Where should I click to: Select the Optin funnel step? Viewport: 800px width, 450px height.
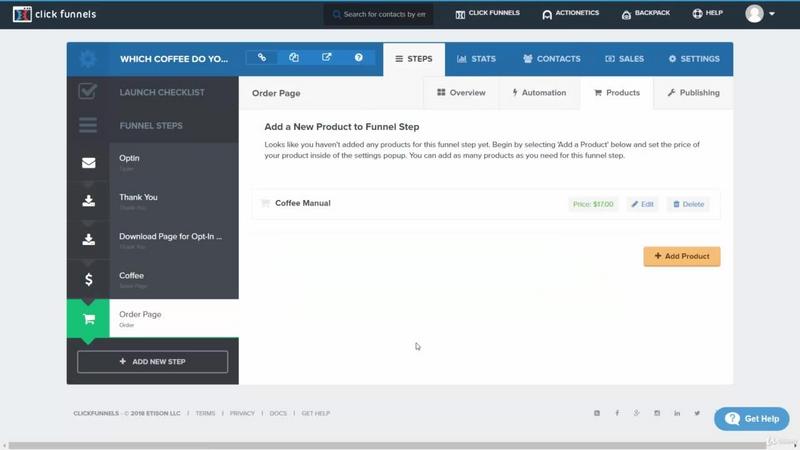pos(153,163)
